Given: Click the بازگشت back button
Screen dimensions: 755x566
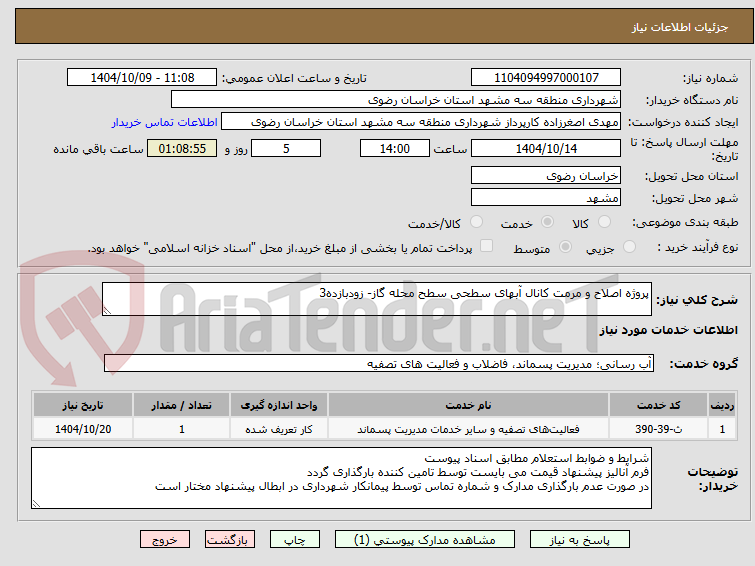Looking at the screenshot, I should (x=229, y=540).
